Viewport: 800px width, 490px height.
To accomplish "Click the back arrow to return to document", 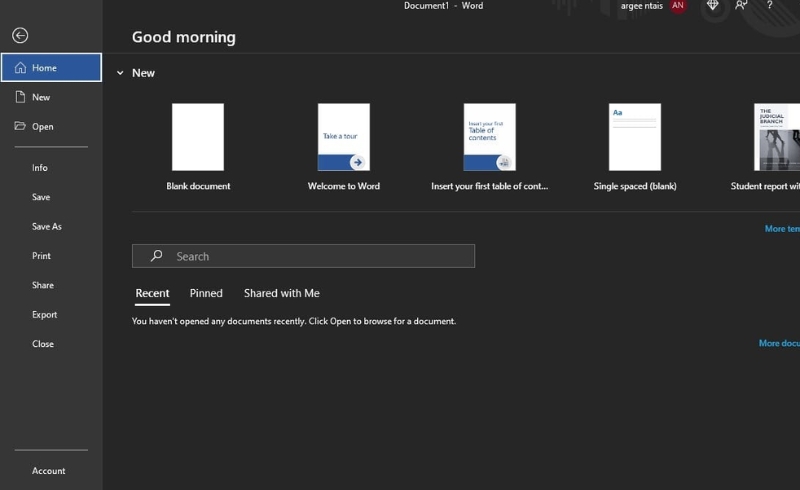I will pyautogui.click(x=20, y=35).
